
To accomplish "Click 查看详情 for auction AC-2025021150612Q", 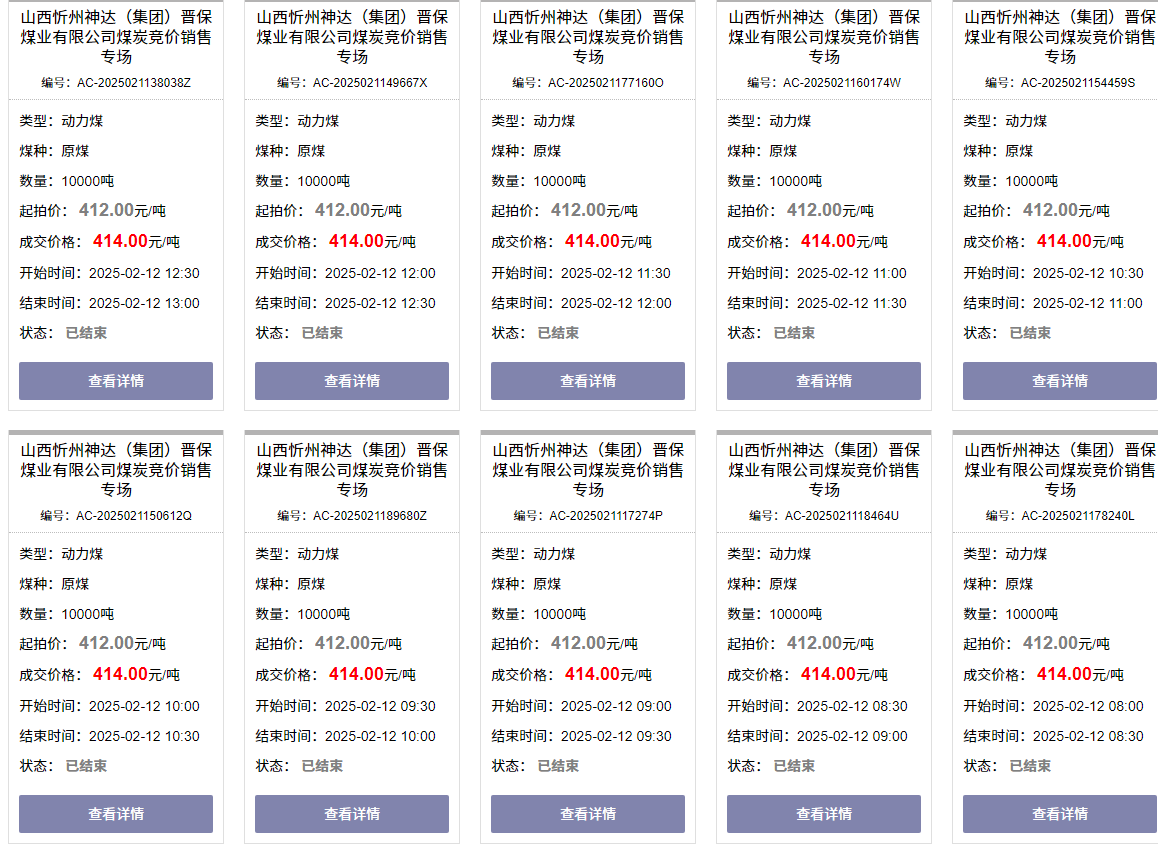I will click(116, 814).
